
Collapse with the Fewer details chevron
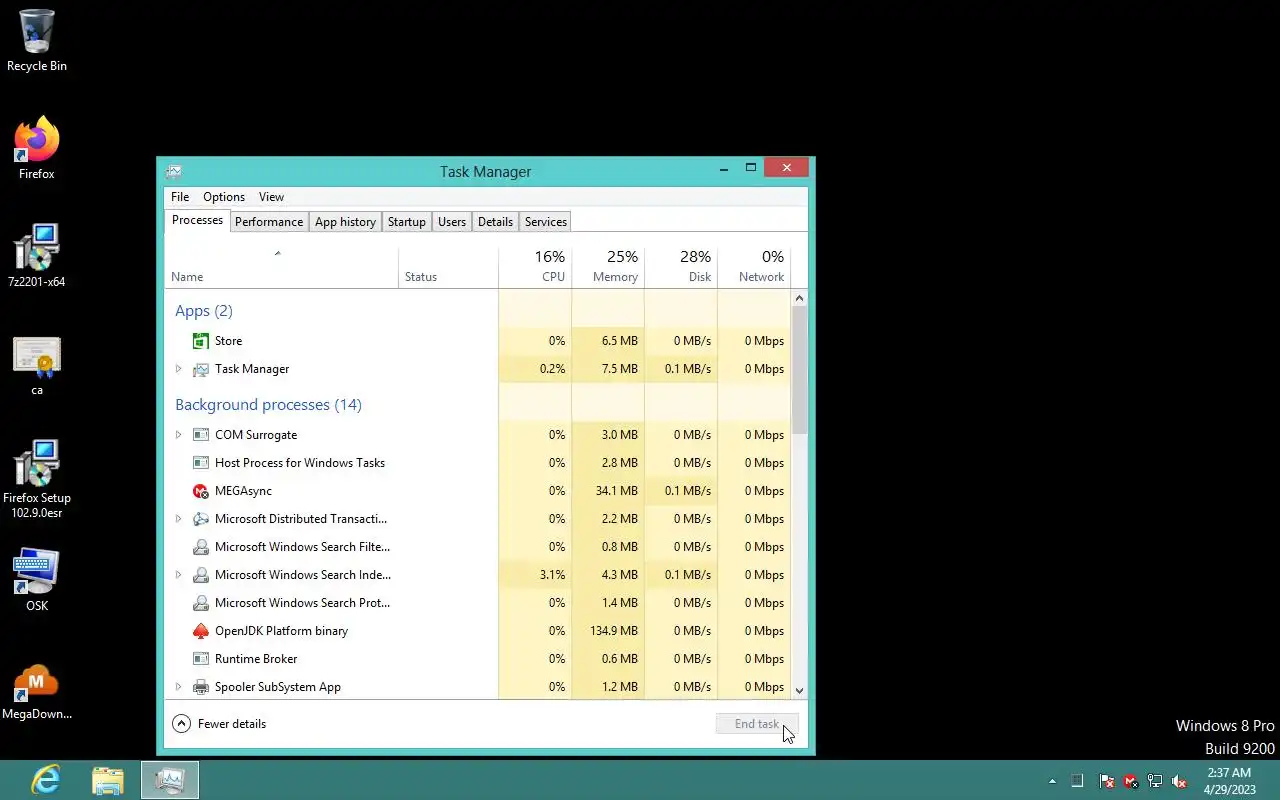(181, 724)
